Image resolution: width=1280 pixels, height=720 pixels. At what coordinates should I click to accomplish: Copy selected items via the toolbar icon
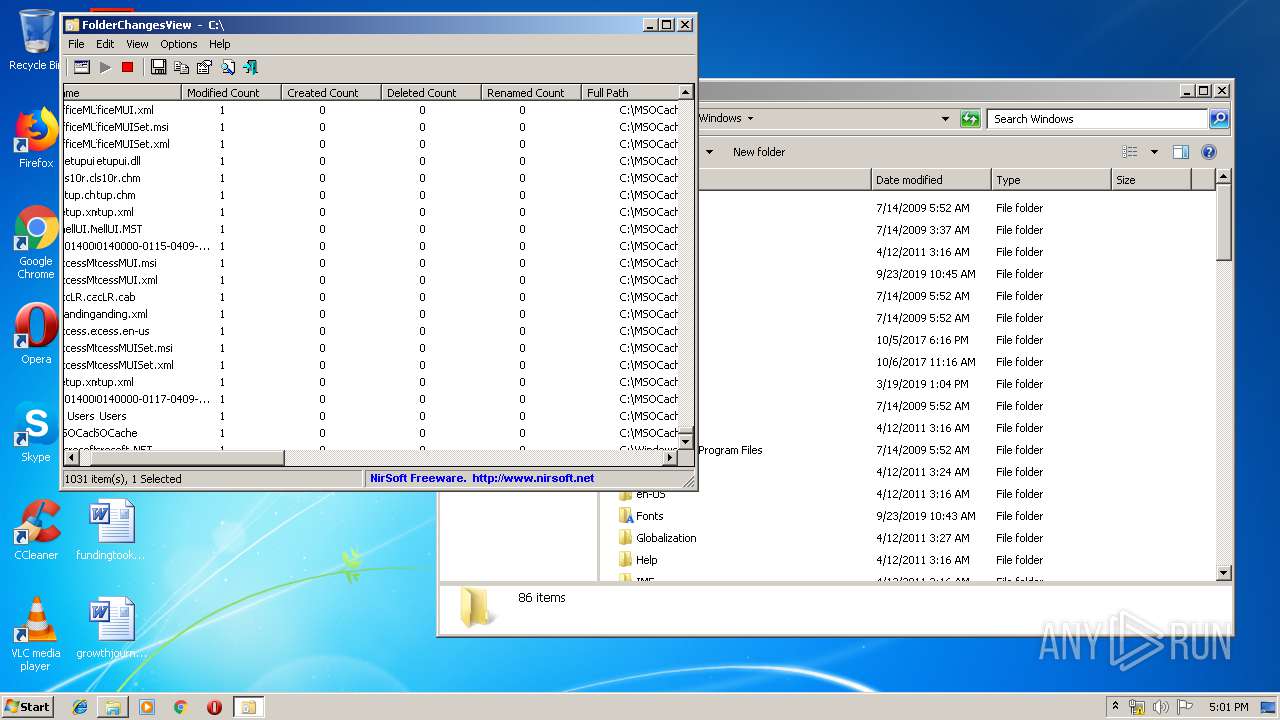coord(181,67)
